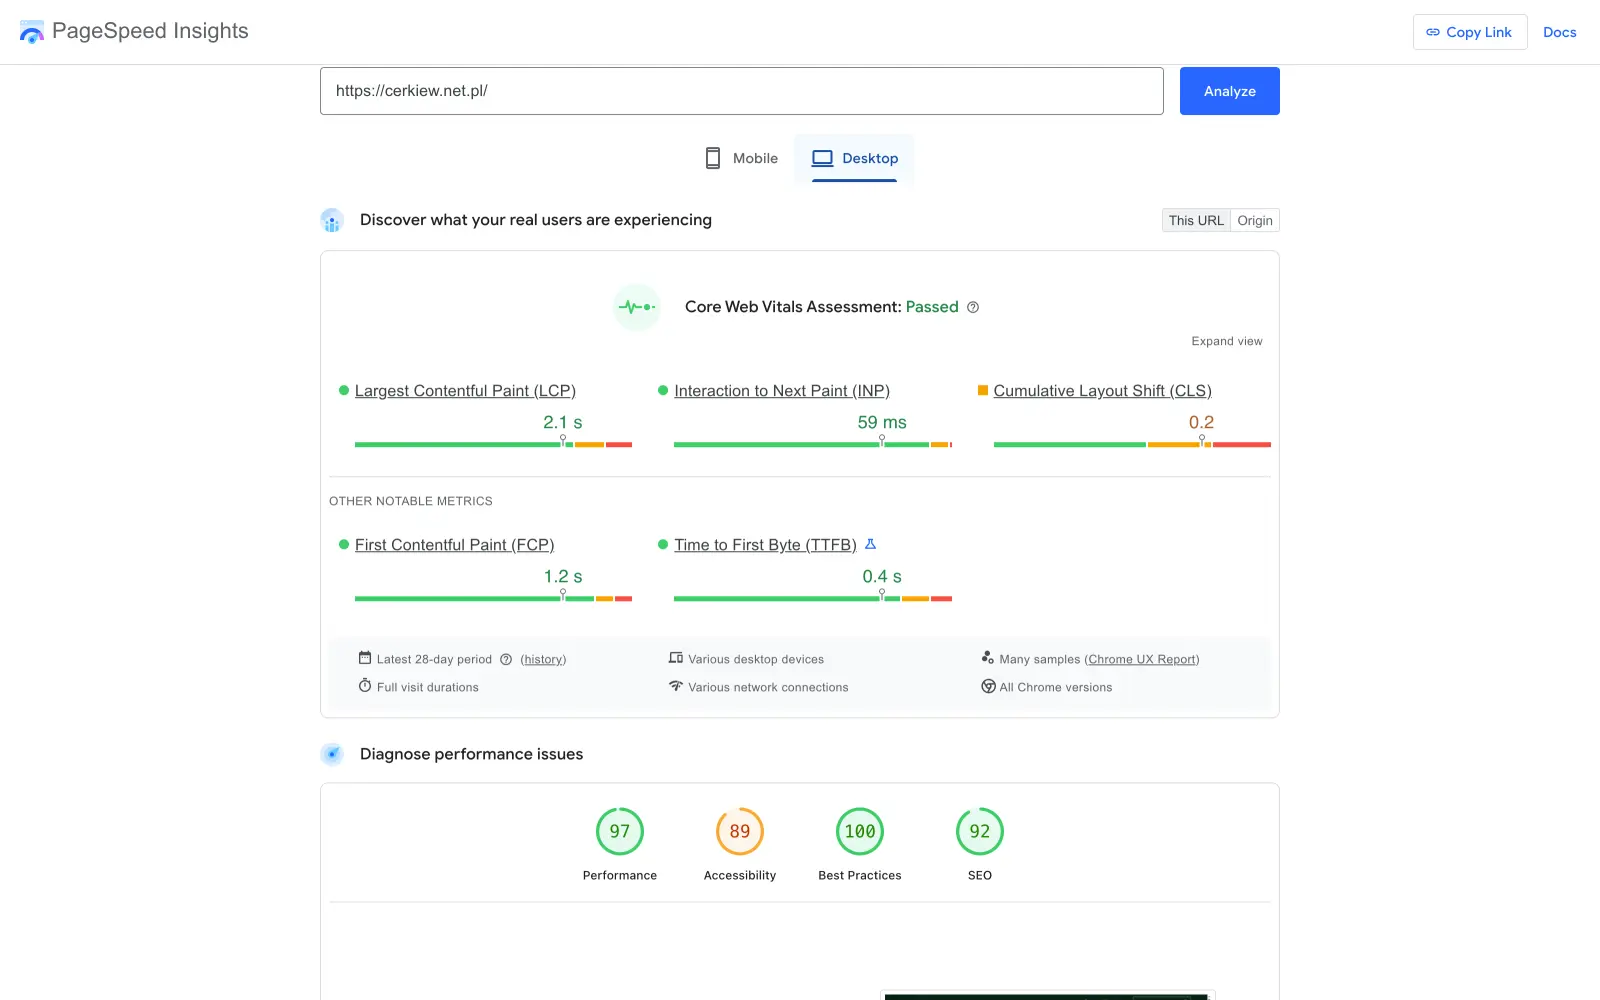The width and height of the screenshot is (1600, 1000).
Task: Click the PageSpeed Insights title text
Action: pos(150,31)
